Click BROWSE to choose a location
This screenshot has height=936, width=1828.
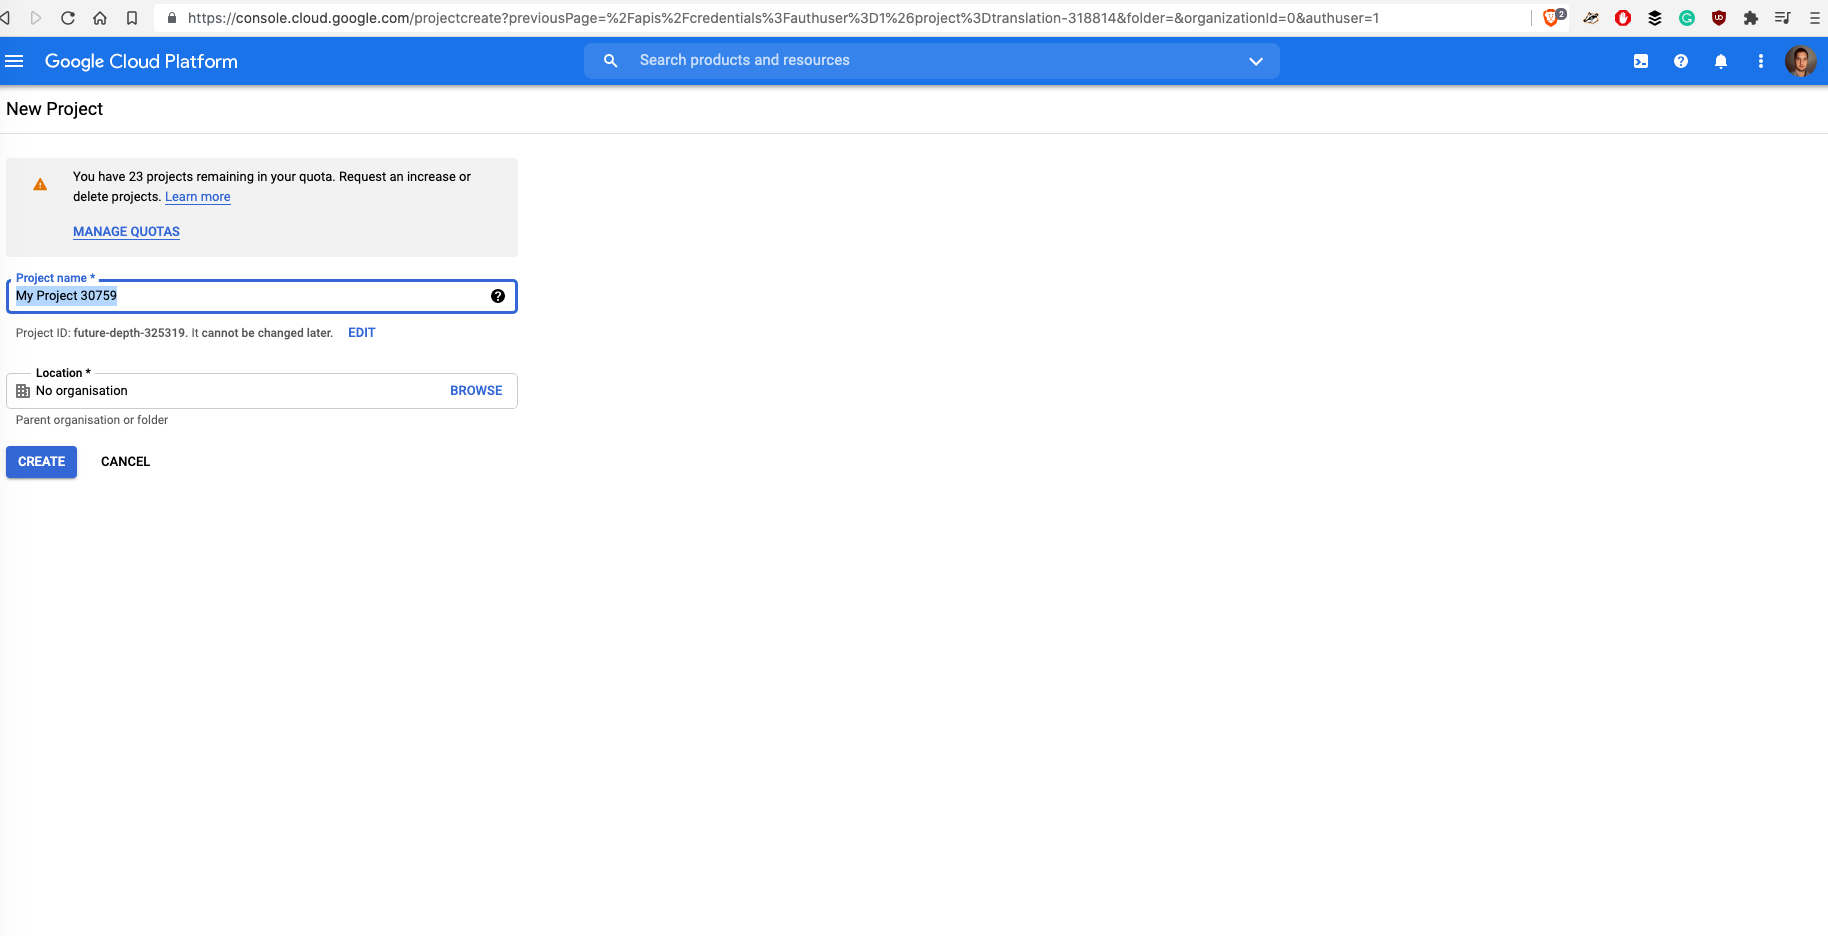click(x=476, y=391)
